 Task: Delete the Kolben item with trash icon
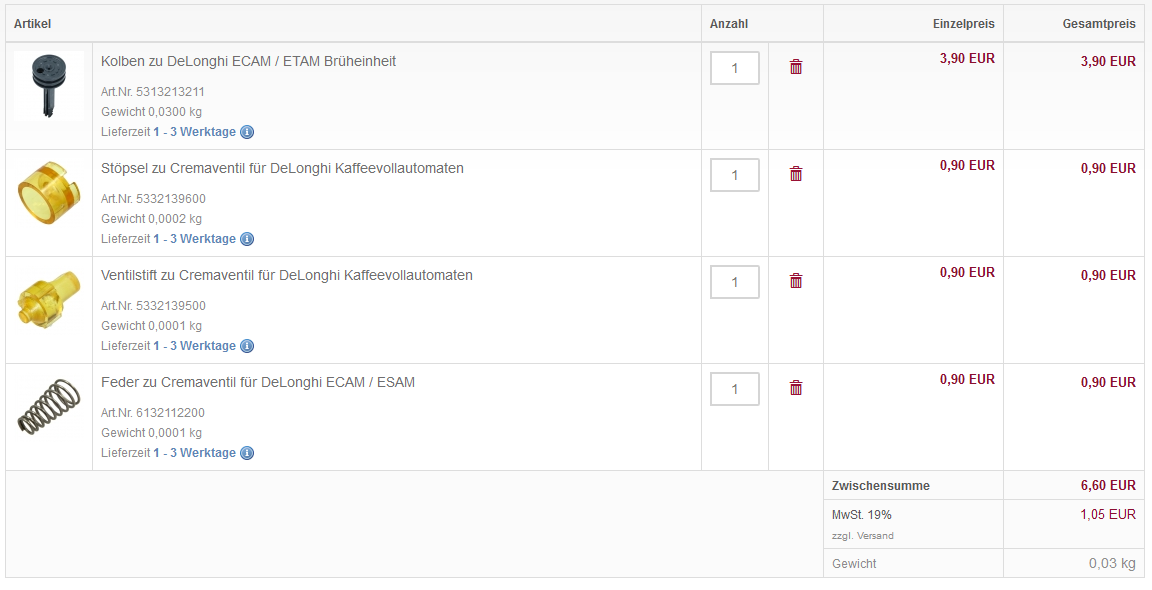[796, 67]
